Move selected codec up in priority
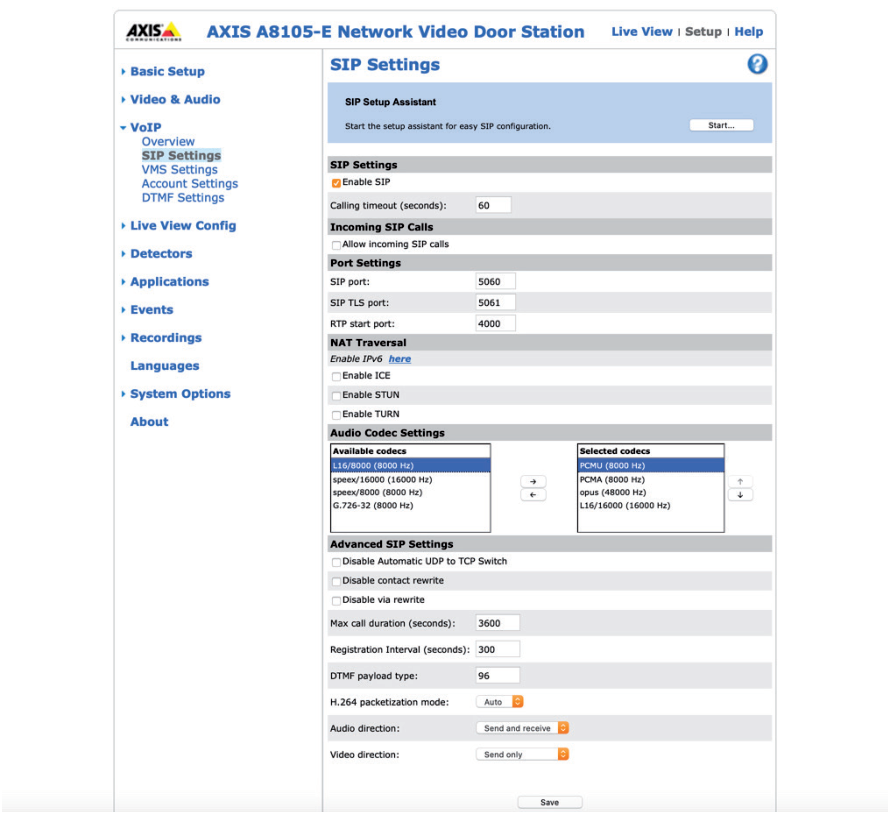The height and width of the screenshot is (815, 890). click(740, 481)
